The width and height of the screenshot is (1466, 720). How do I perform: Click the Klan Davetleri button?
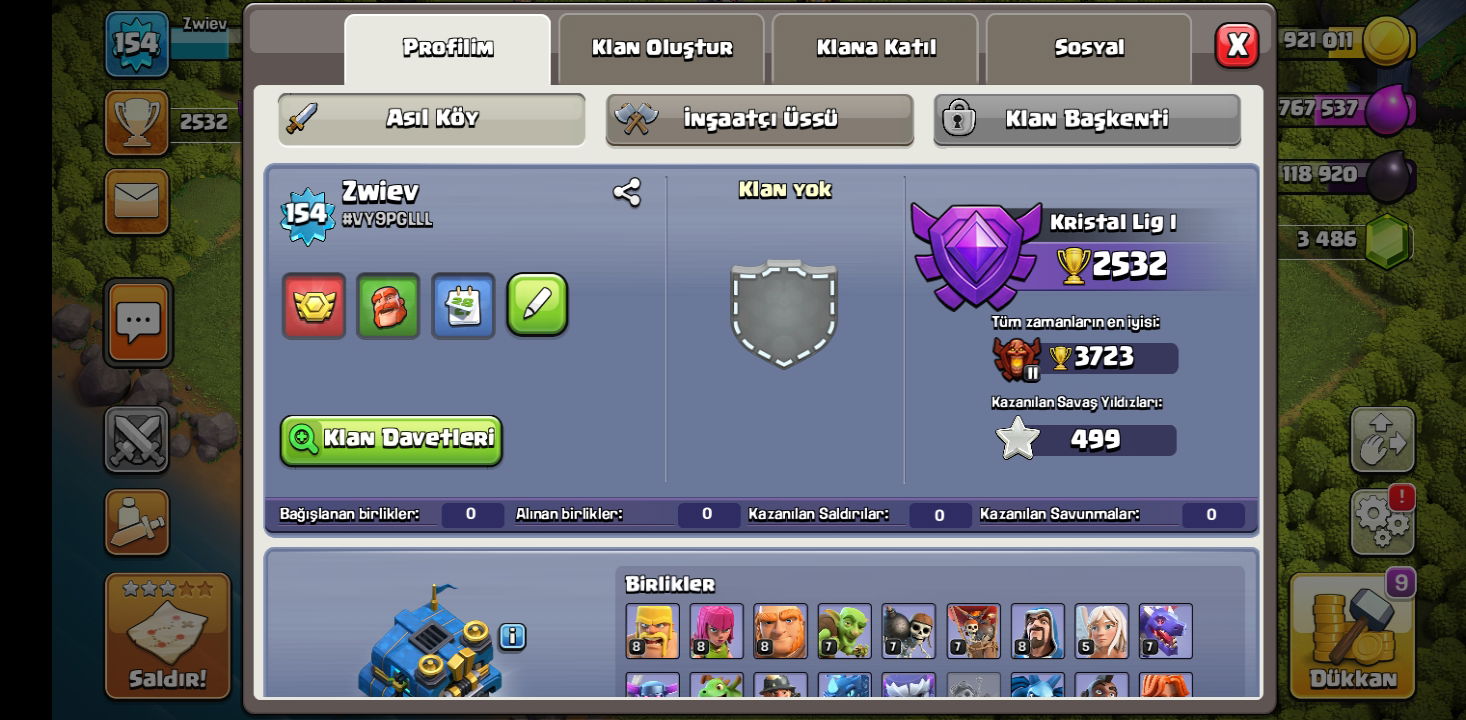391,440
